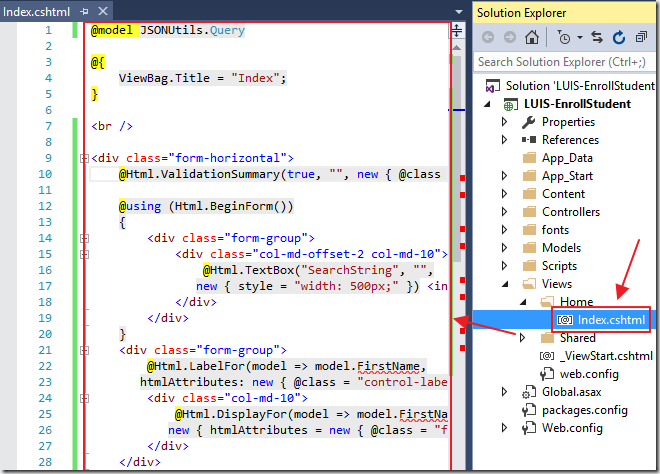660x474 pixels.
Task: Select the Models folder label
Action: tap(562, 248)
